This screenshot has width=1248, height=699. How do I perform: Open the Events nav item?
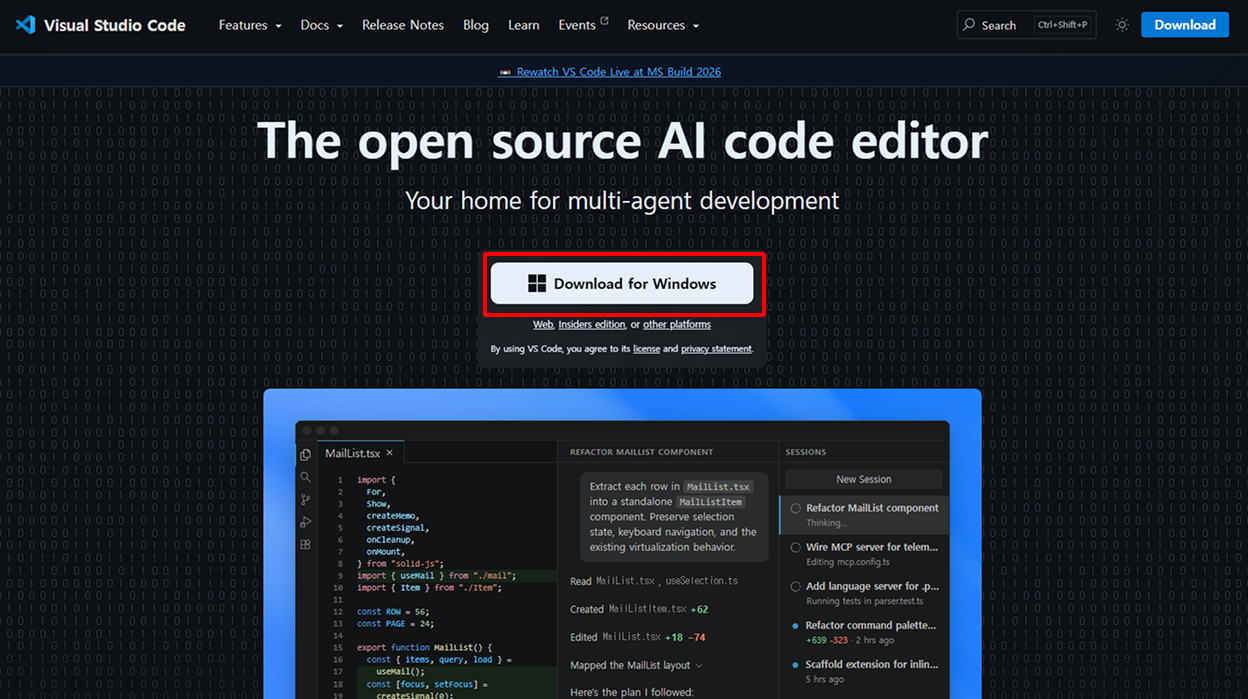point(577,25)
